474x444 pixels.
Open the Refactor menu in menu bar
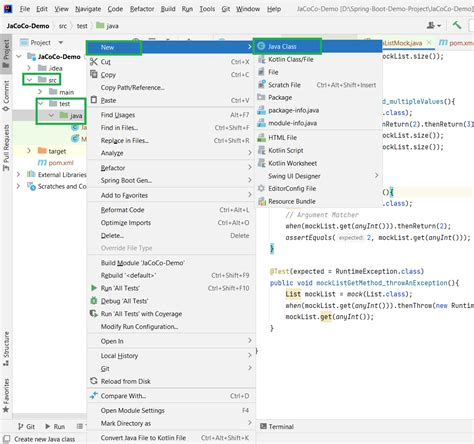pos(142,9)
